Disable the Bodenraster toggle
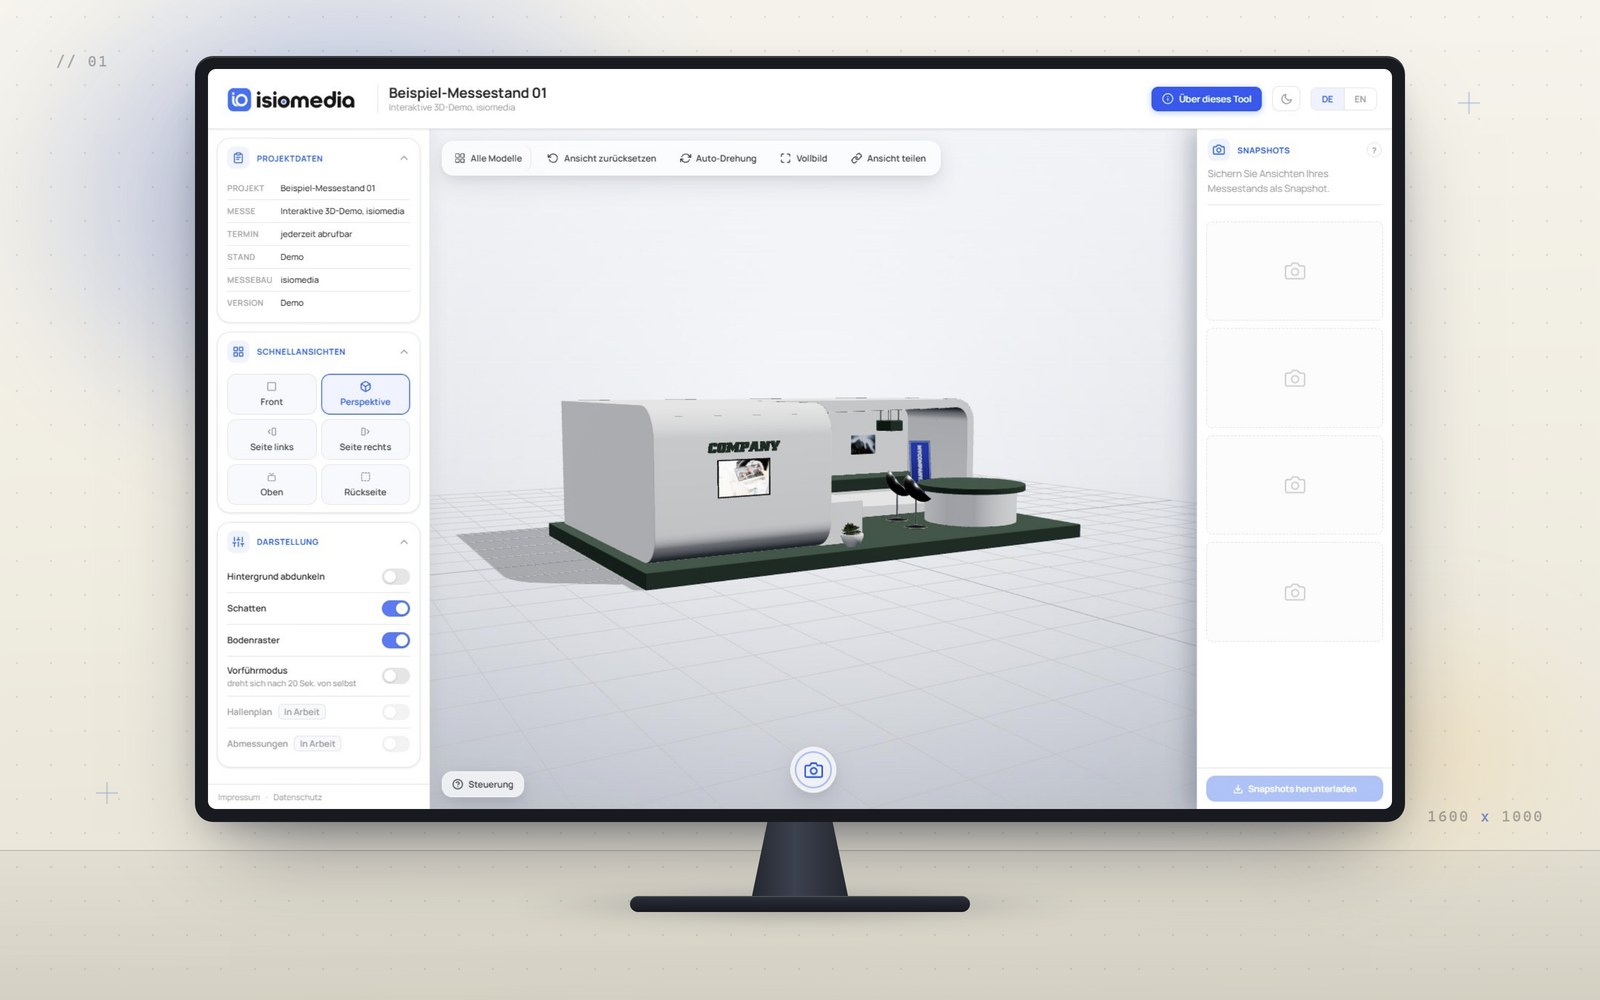 (x=396, y=640)
